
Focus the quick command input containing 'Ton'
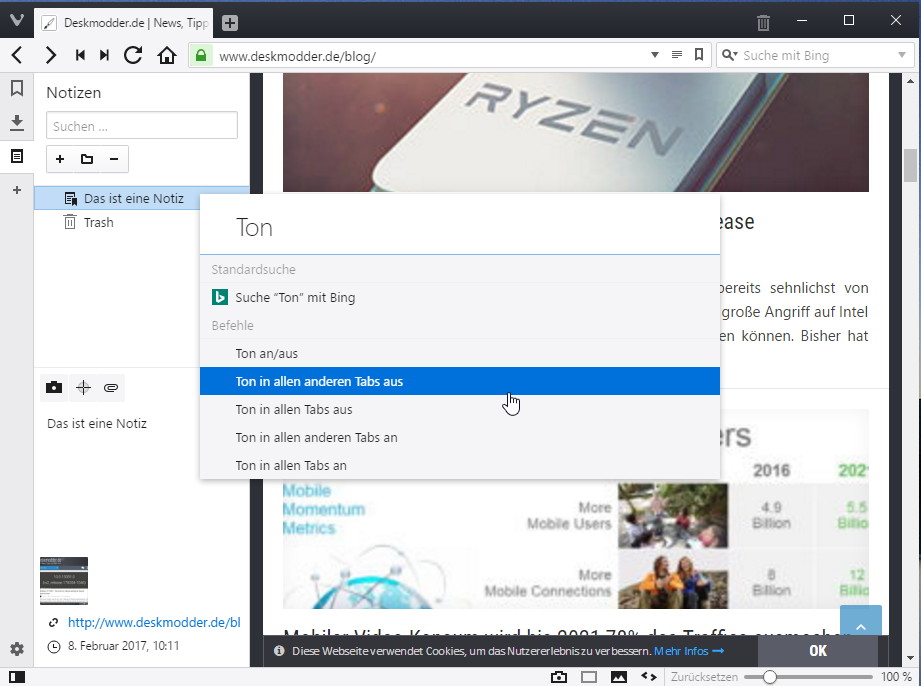coord(460,227)
